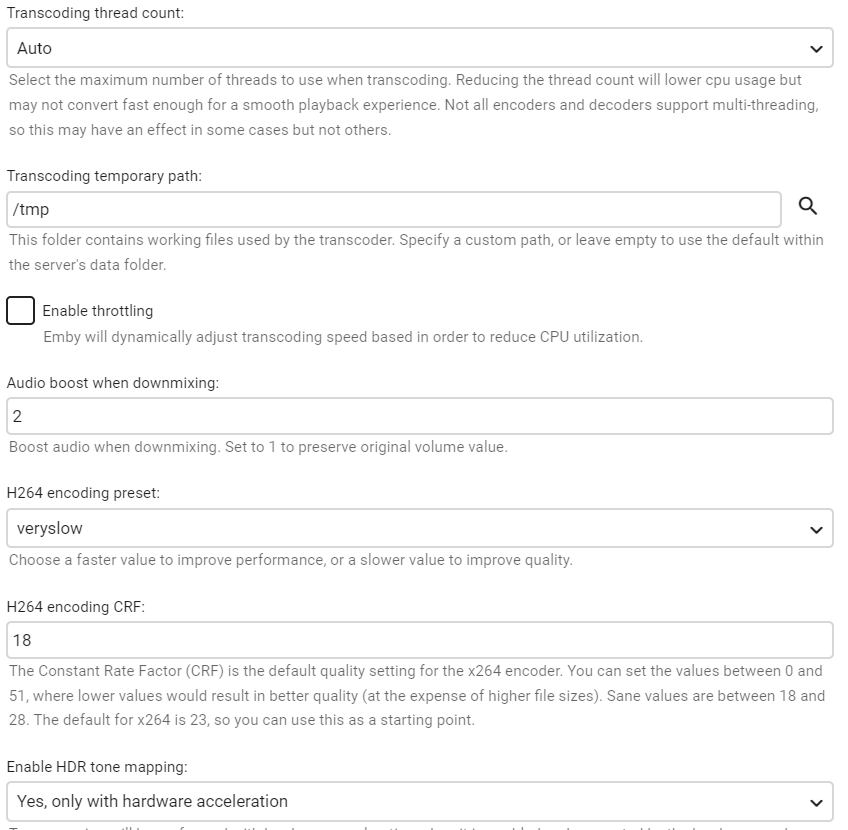Screen dimensions: 848x830
Task: Click into the Audio boost when downmixing field
Action: pos(419,416)
